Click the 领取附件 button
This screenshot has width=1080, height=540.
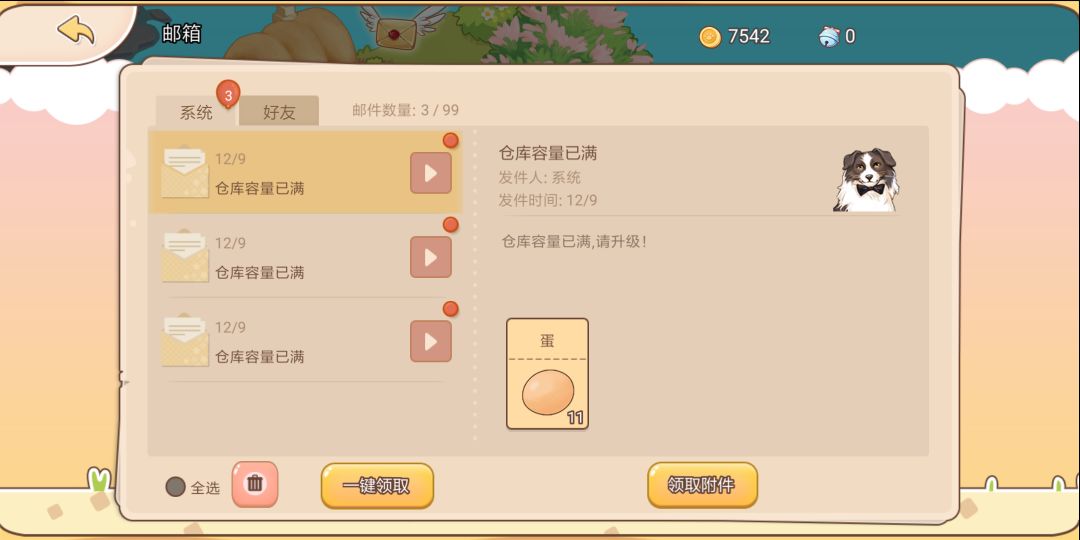point(703,485)
